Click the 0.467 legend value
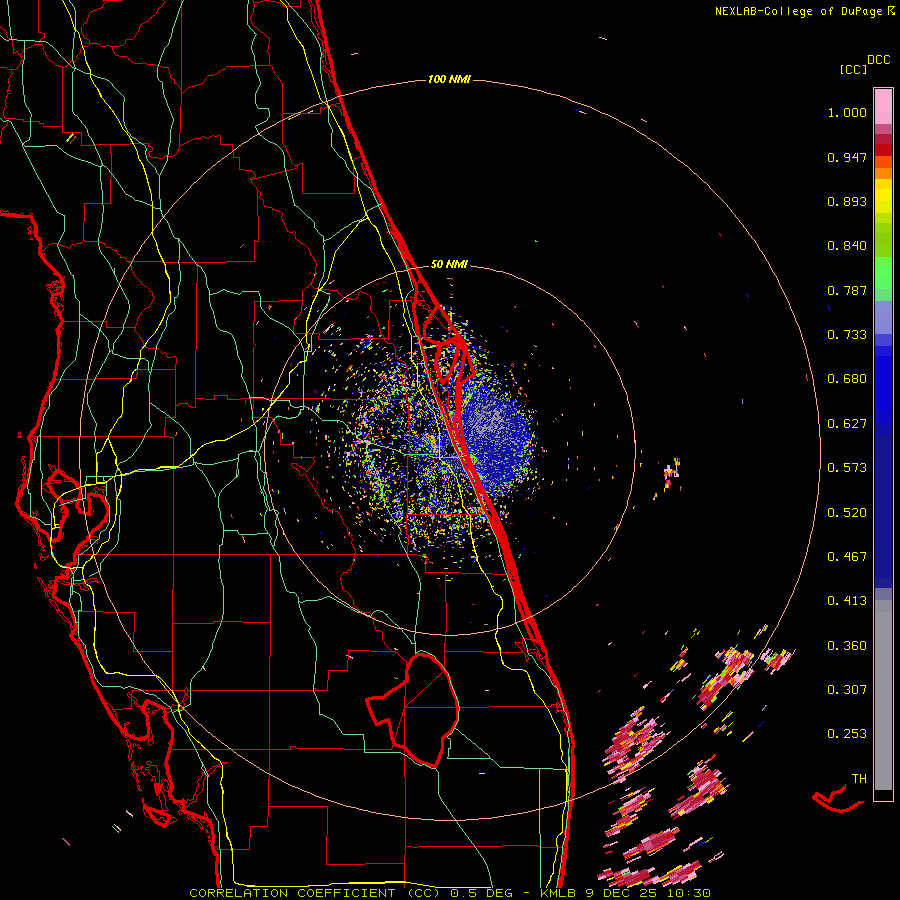Screen dimensions: 900x900 pyautogui.click(x=847, y=557)
